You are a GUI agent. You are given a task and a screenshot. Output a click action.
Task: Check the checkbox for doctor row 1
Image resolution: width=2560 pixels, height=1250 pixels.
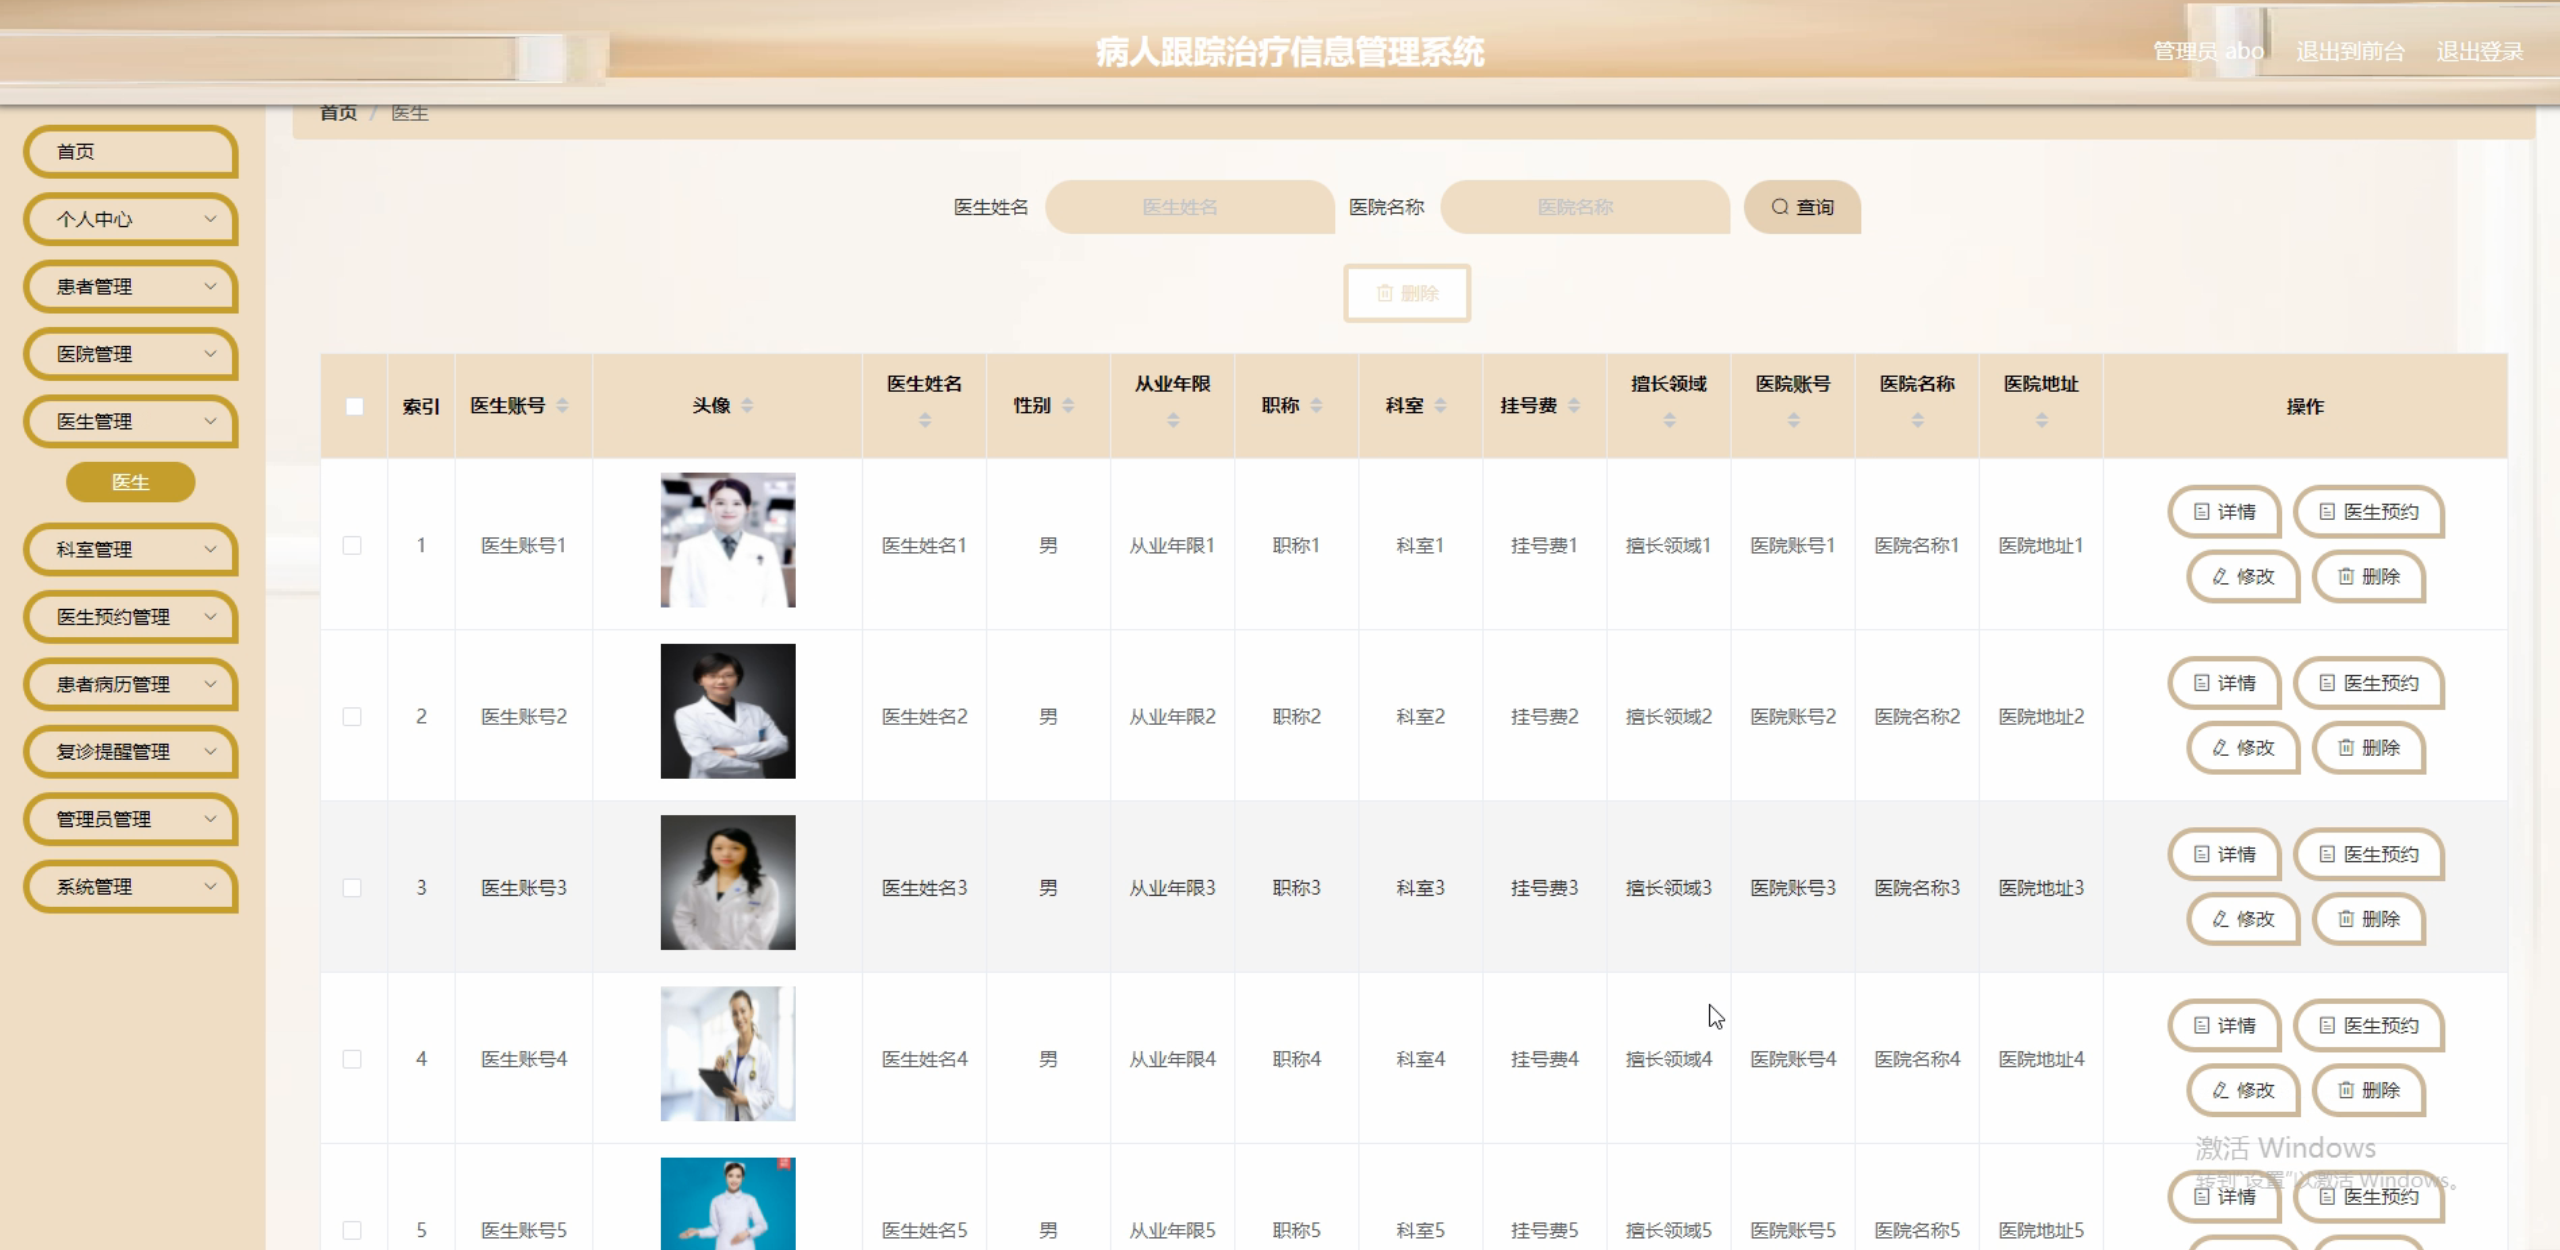click(352, 546)
